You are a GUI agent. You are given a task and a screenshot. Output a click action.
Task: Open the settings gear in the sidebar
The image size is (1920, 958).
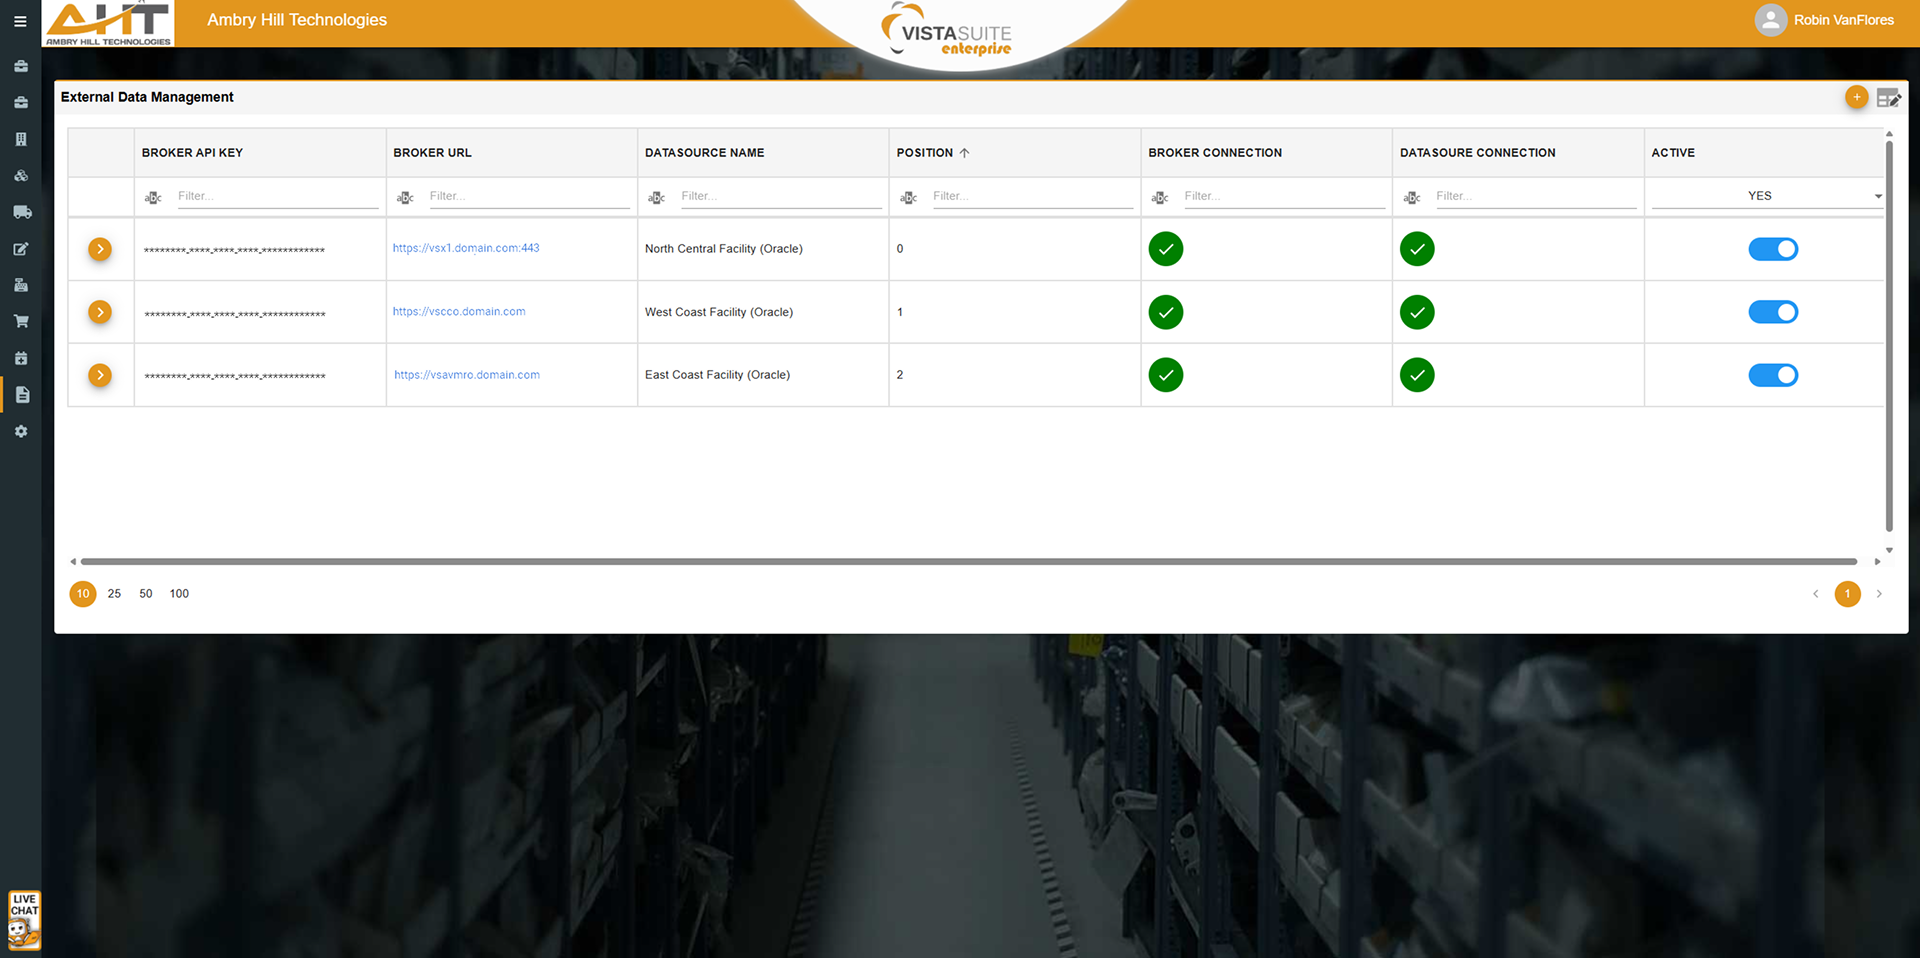[21, 431]
